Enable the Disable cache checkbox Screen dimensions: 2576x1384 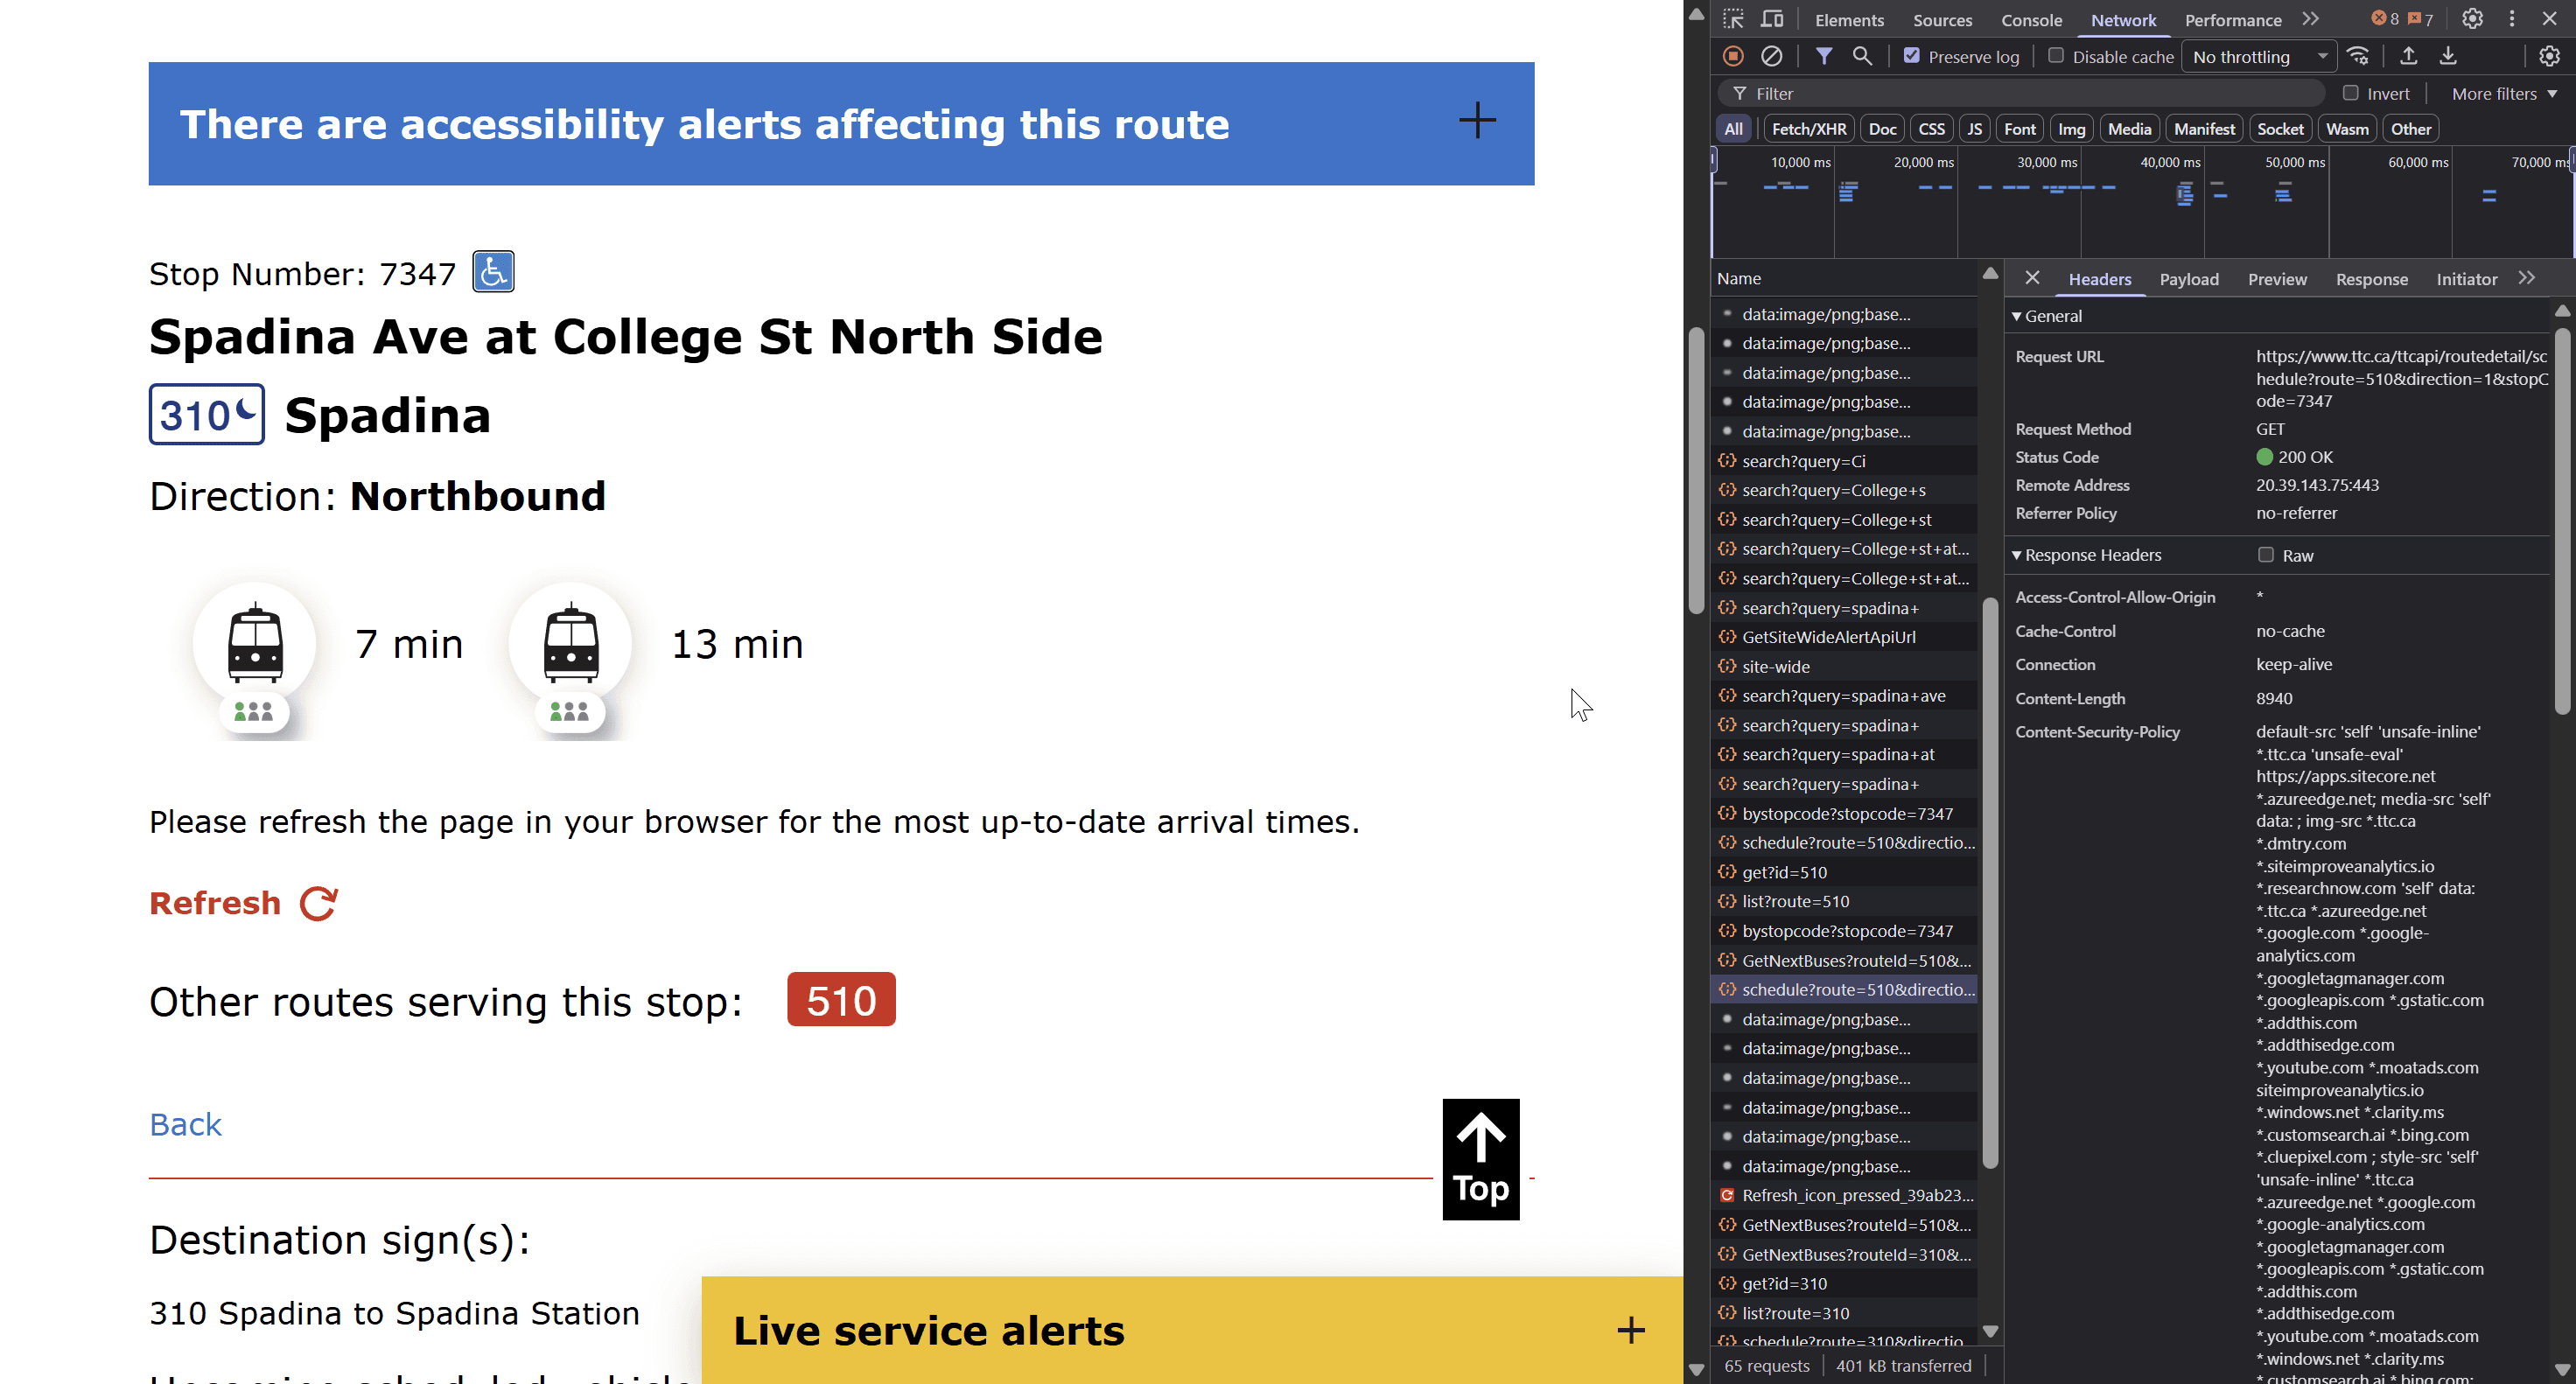coord(2056,56)
